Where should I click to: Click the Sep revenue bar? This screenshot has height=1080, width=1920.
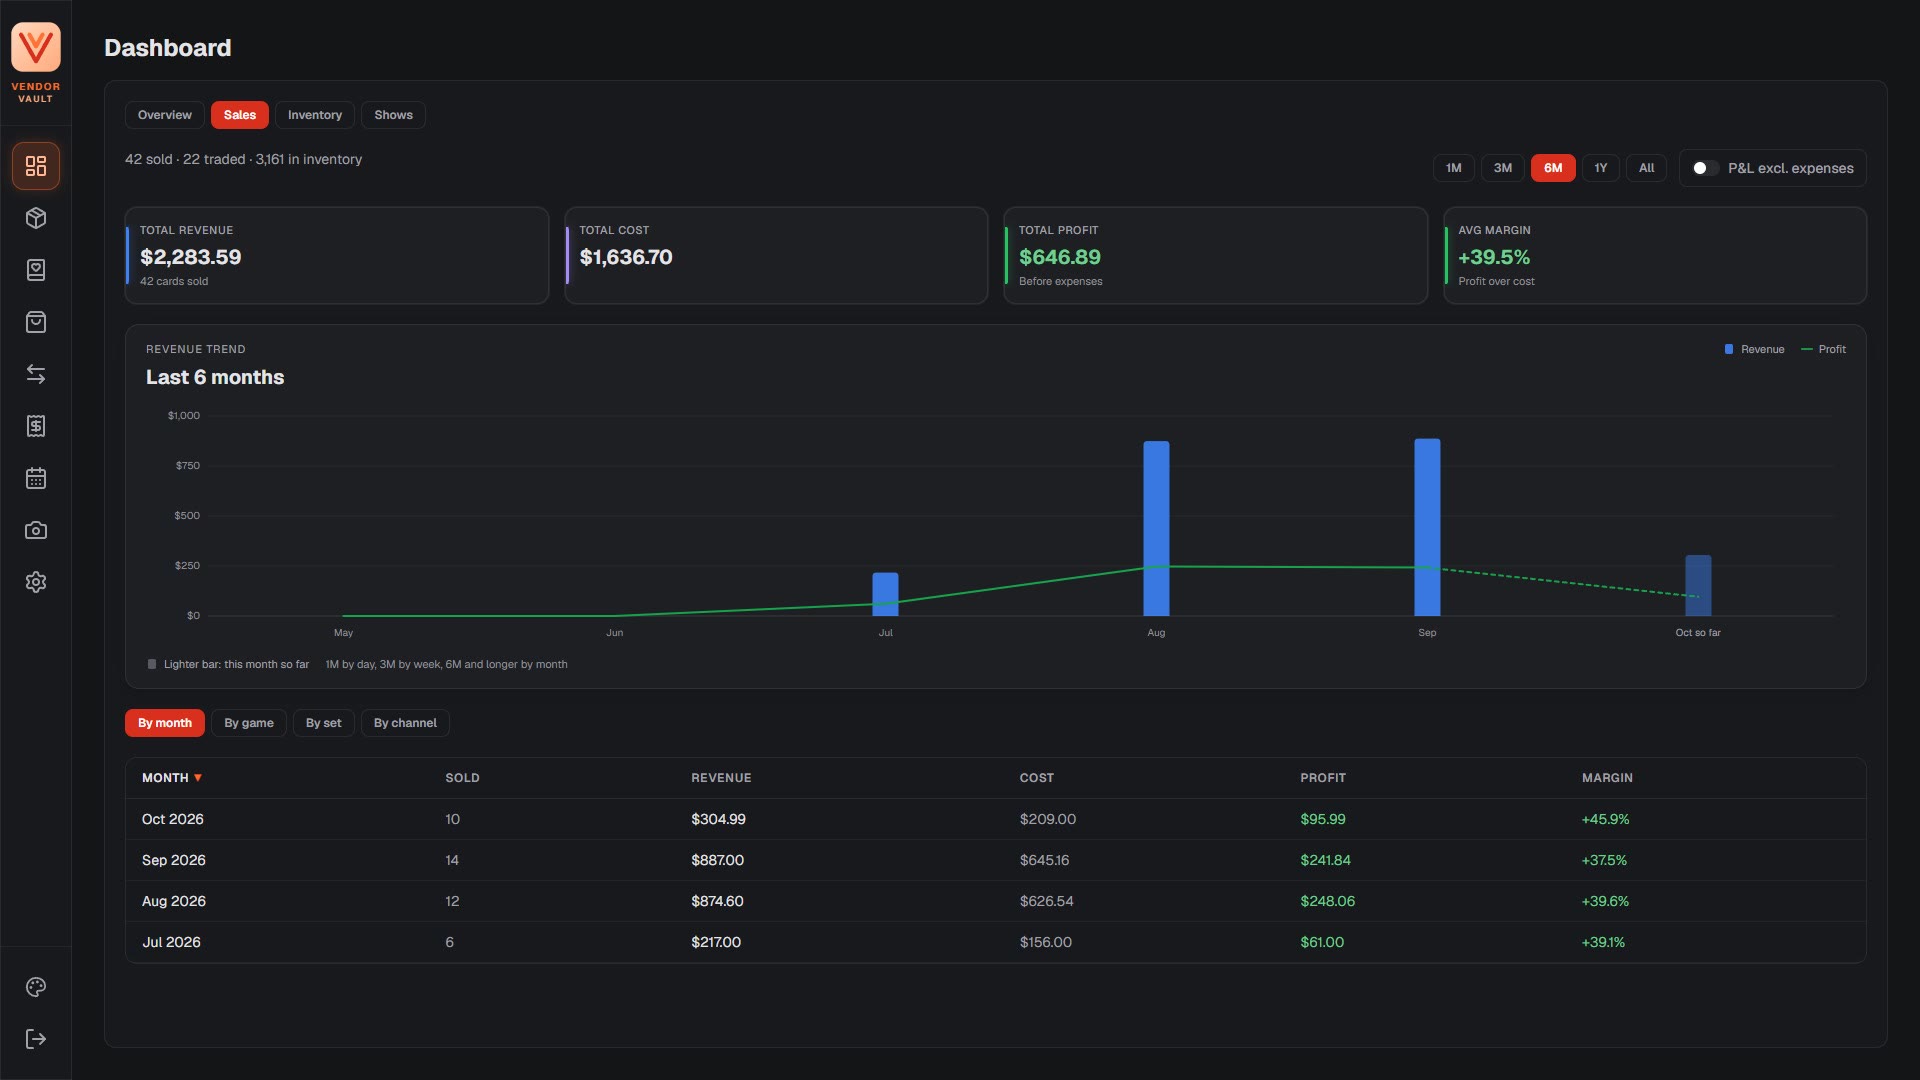pyautogui.click(x=1427, y=527)
